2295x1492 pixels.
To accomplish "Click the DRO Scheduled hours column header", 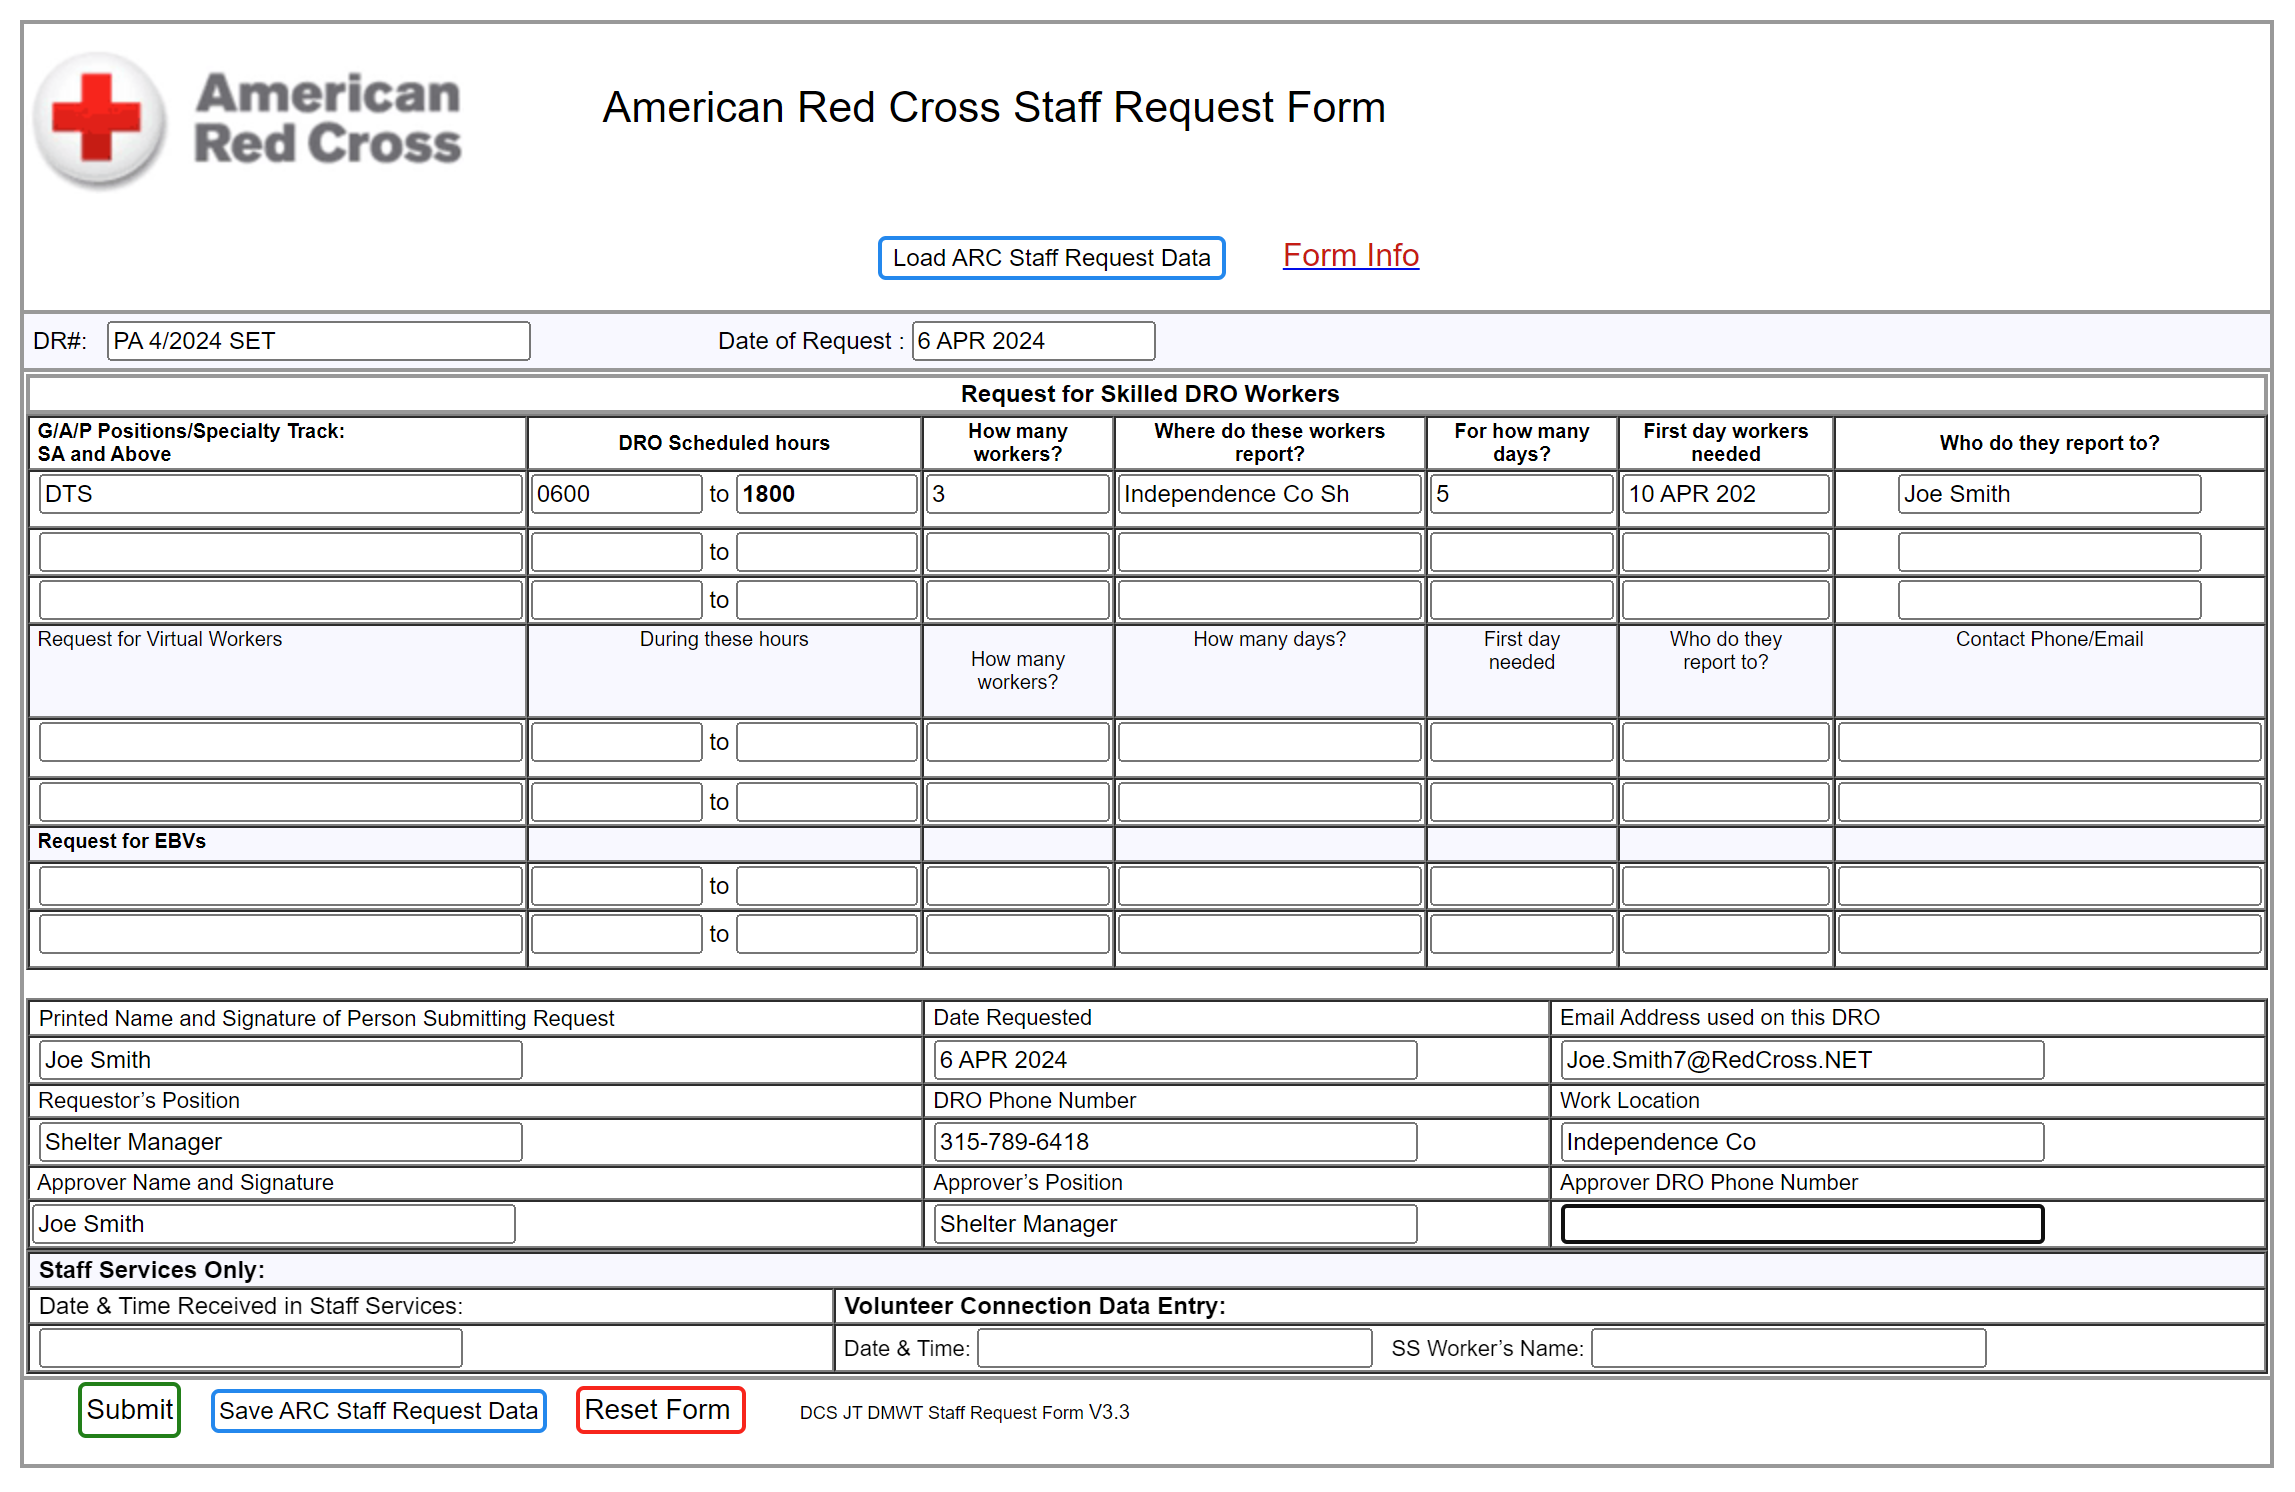I will [723, 443].
